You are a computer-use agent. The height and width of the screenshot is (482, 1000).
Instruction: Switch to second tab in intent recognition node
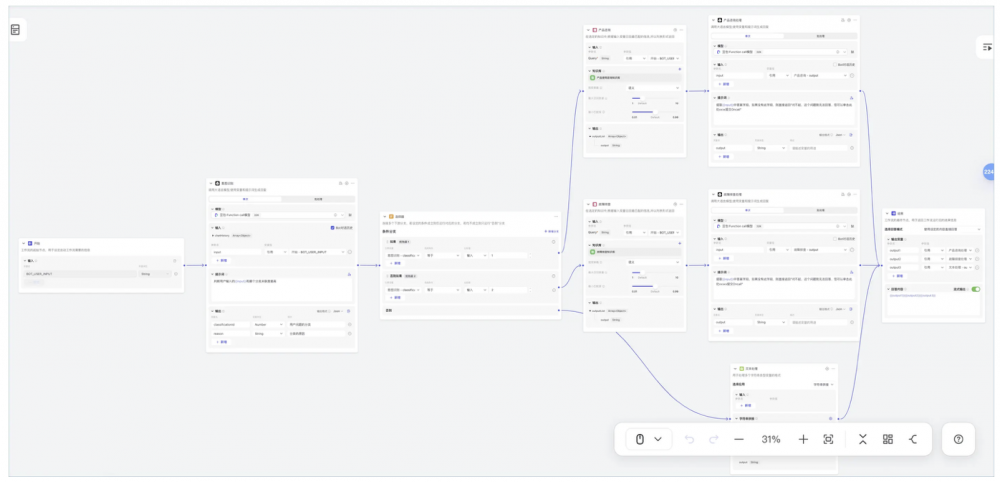tap(318, 200)
